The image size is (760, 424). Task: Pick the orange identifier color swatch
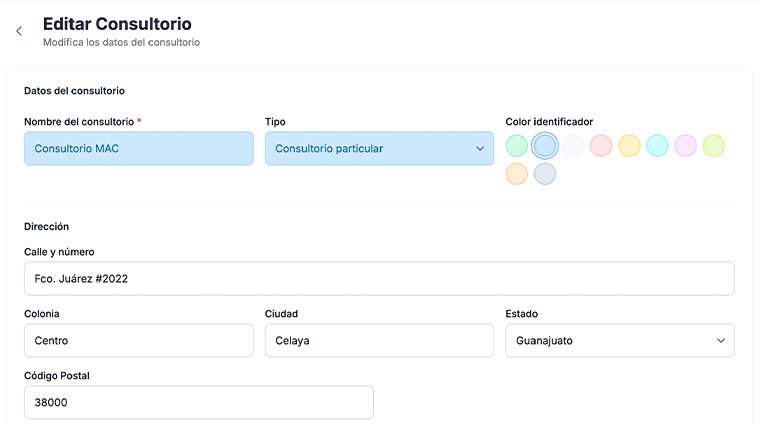click(x=517, y=174)
